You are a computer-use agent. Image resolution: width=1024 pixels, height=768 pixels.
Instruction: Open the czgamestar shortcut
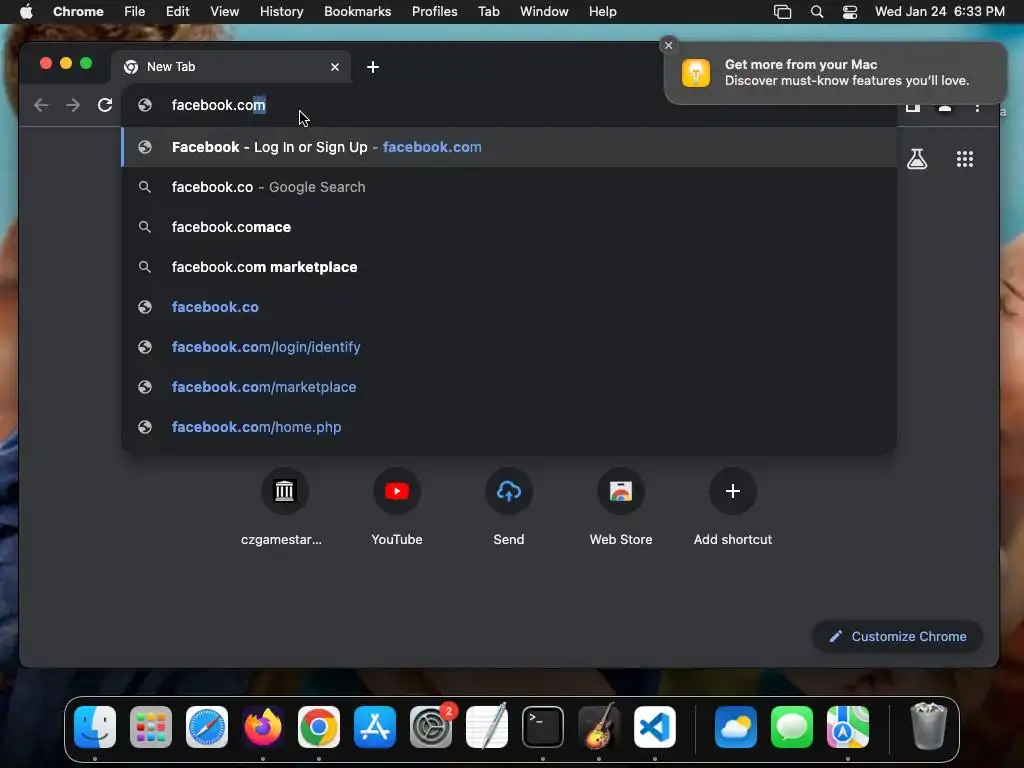click(284, 491)
